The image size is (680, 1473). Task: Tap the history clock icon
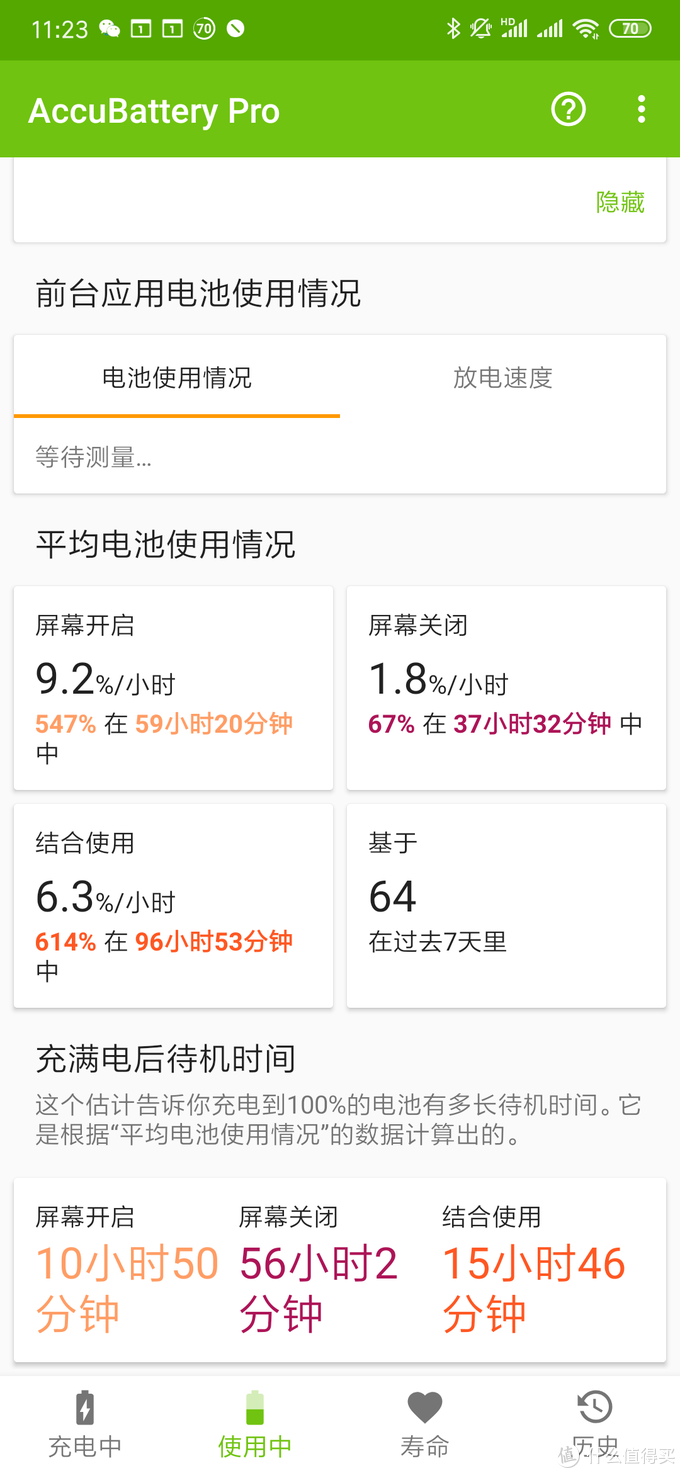click(x=595, y=1407)
